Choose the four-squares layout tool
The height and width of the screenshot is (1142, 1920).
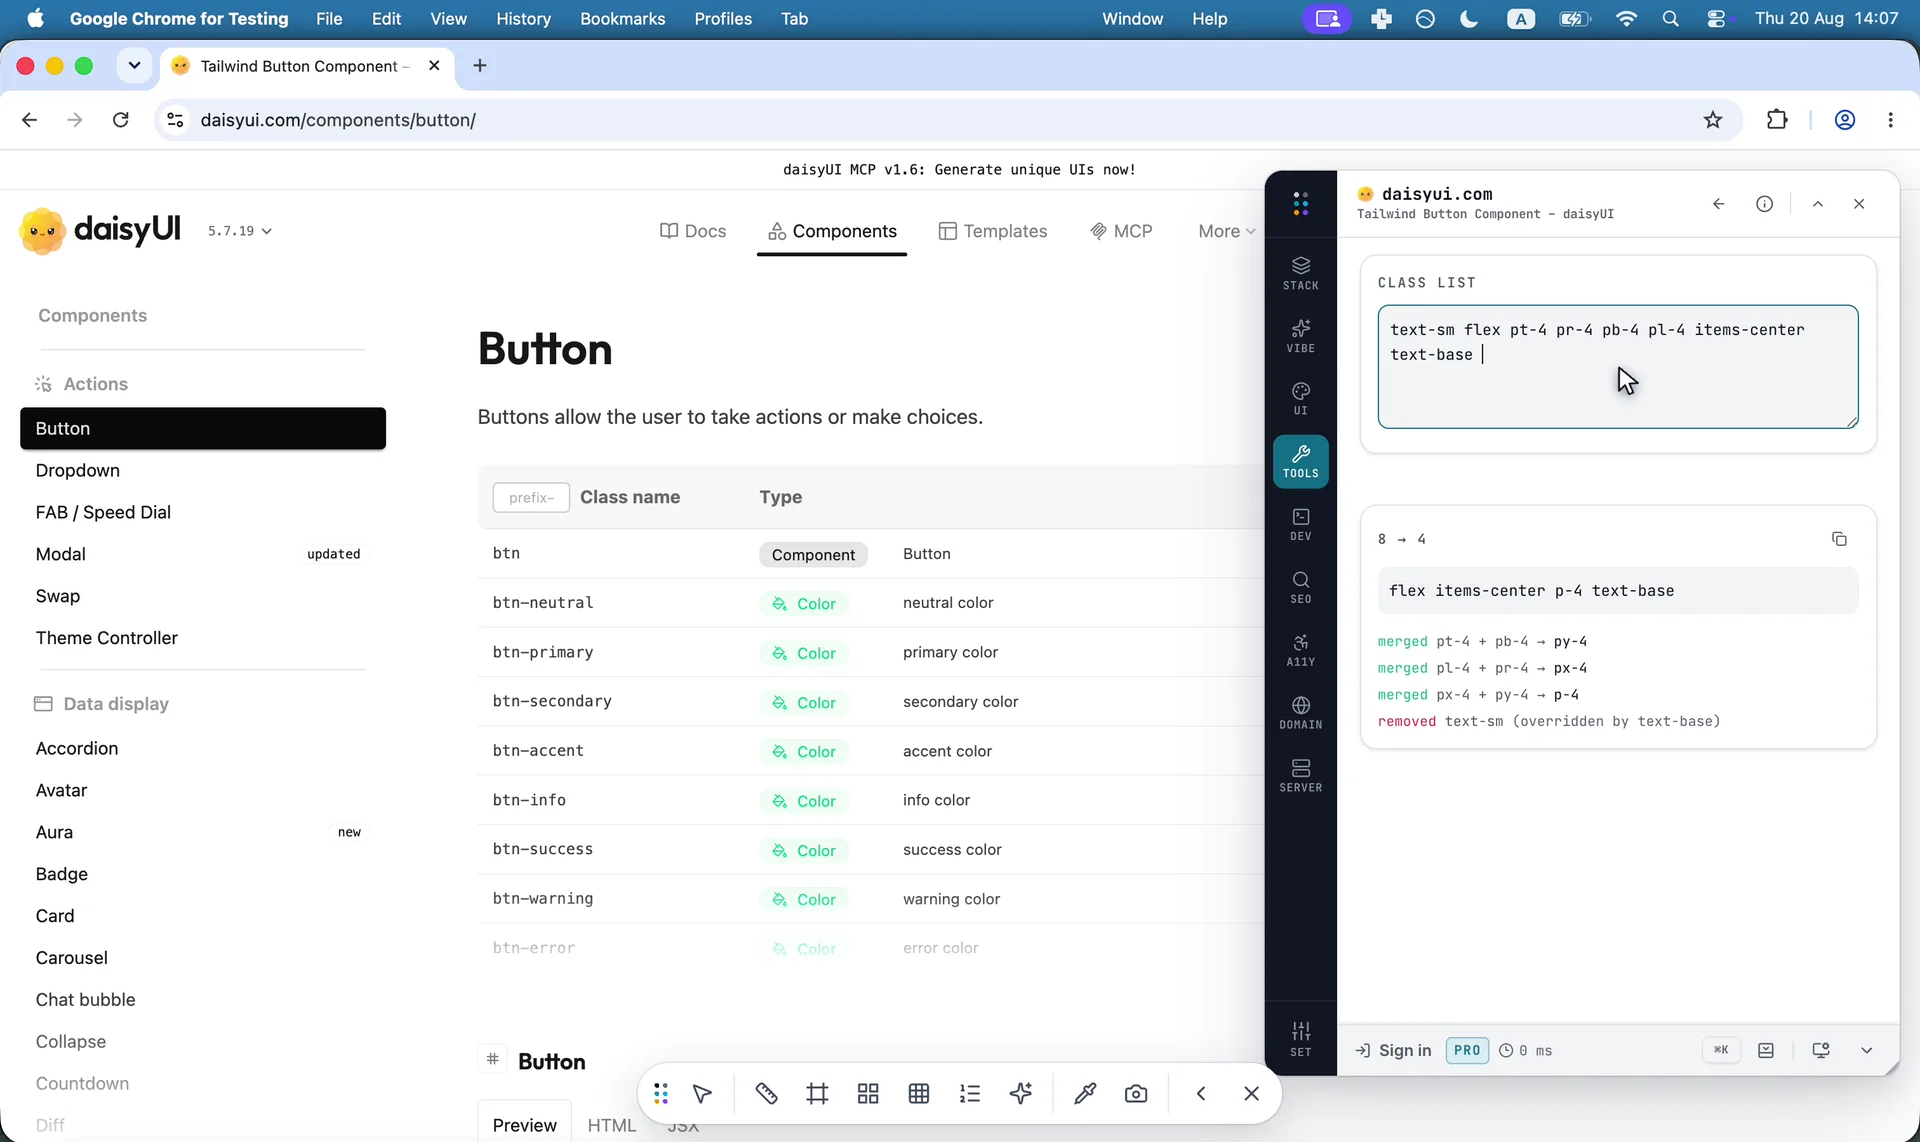pos(868,1094)
